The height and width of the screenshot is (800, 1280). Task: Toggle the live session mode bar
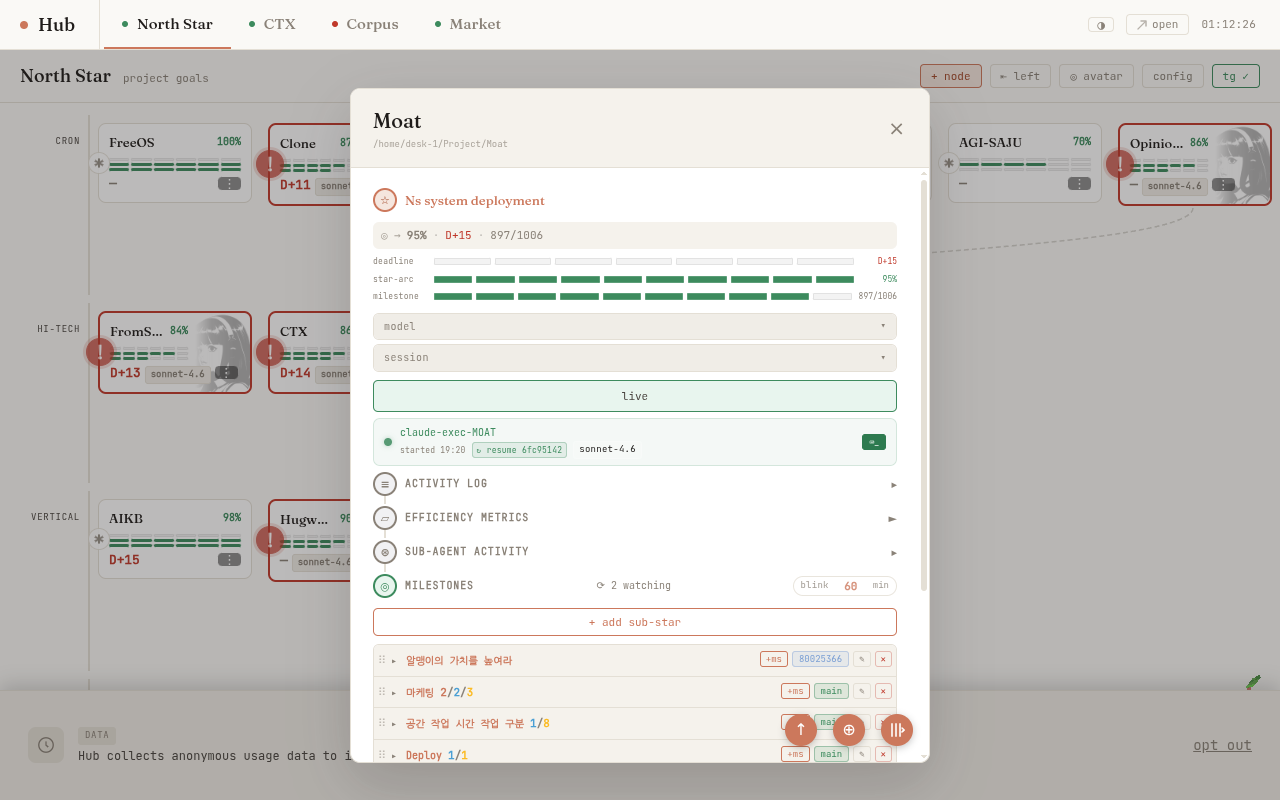click(x=635, y=396)
